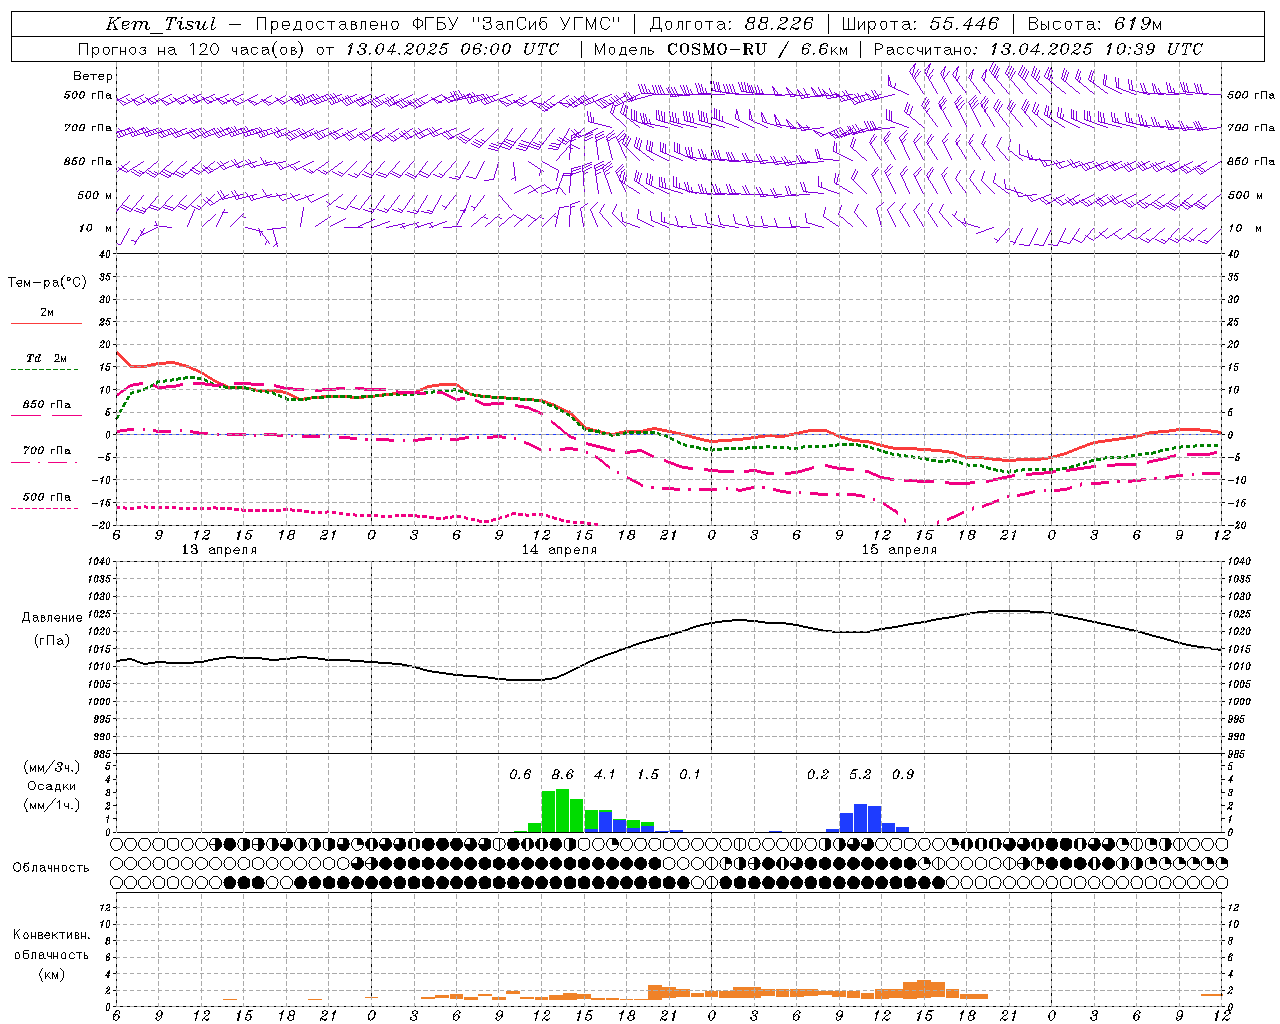Click the 1.5 precipitation total
This screenshot has height=1024, width=1280.
(648, 774)
